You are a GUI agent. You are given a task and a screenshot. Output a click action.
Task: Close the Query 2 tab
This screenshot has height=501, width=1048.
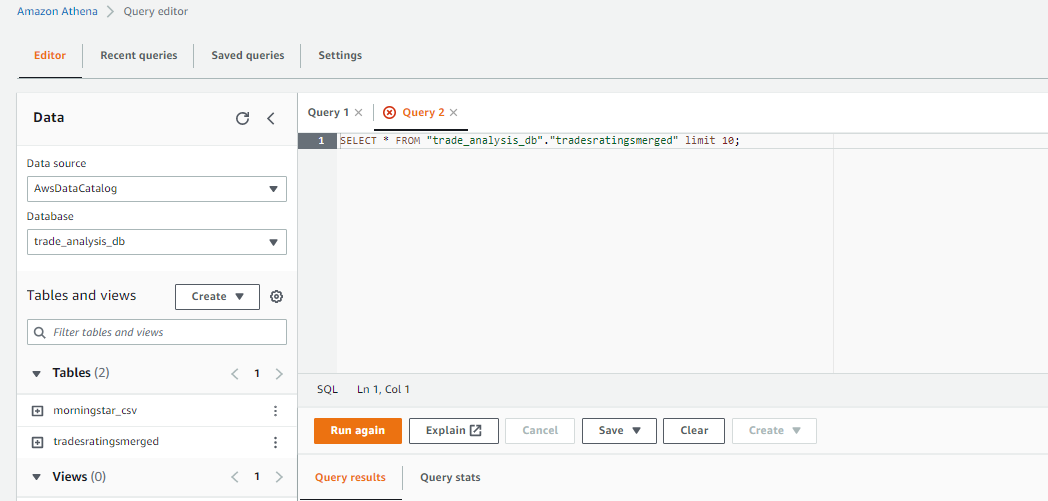click(453, 112)
